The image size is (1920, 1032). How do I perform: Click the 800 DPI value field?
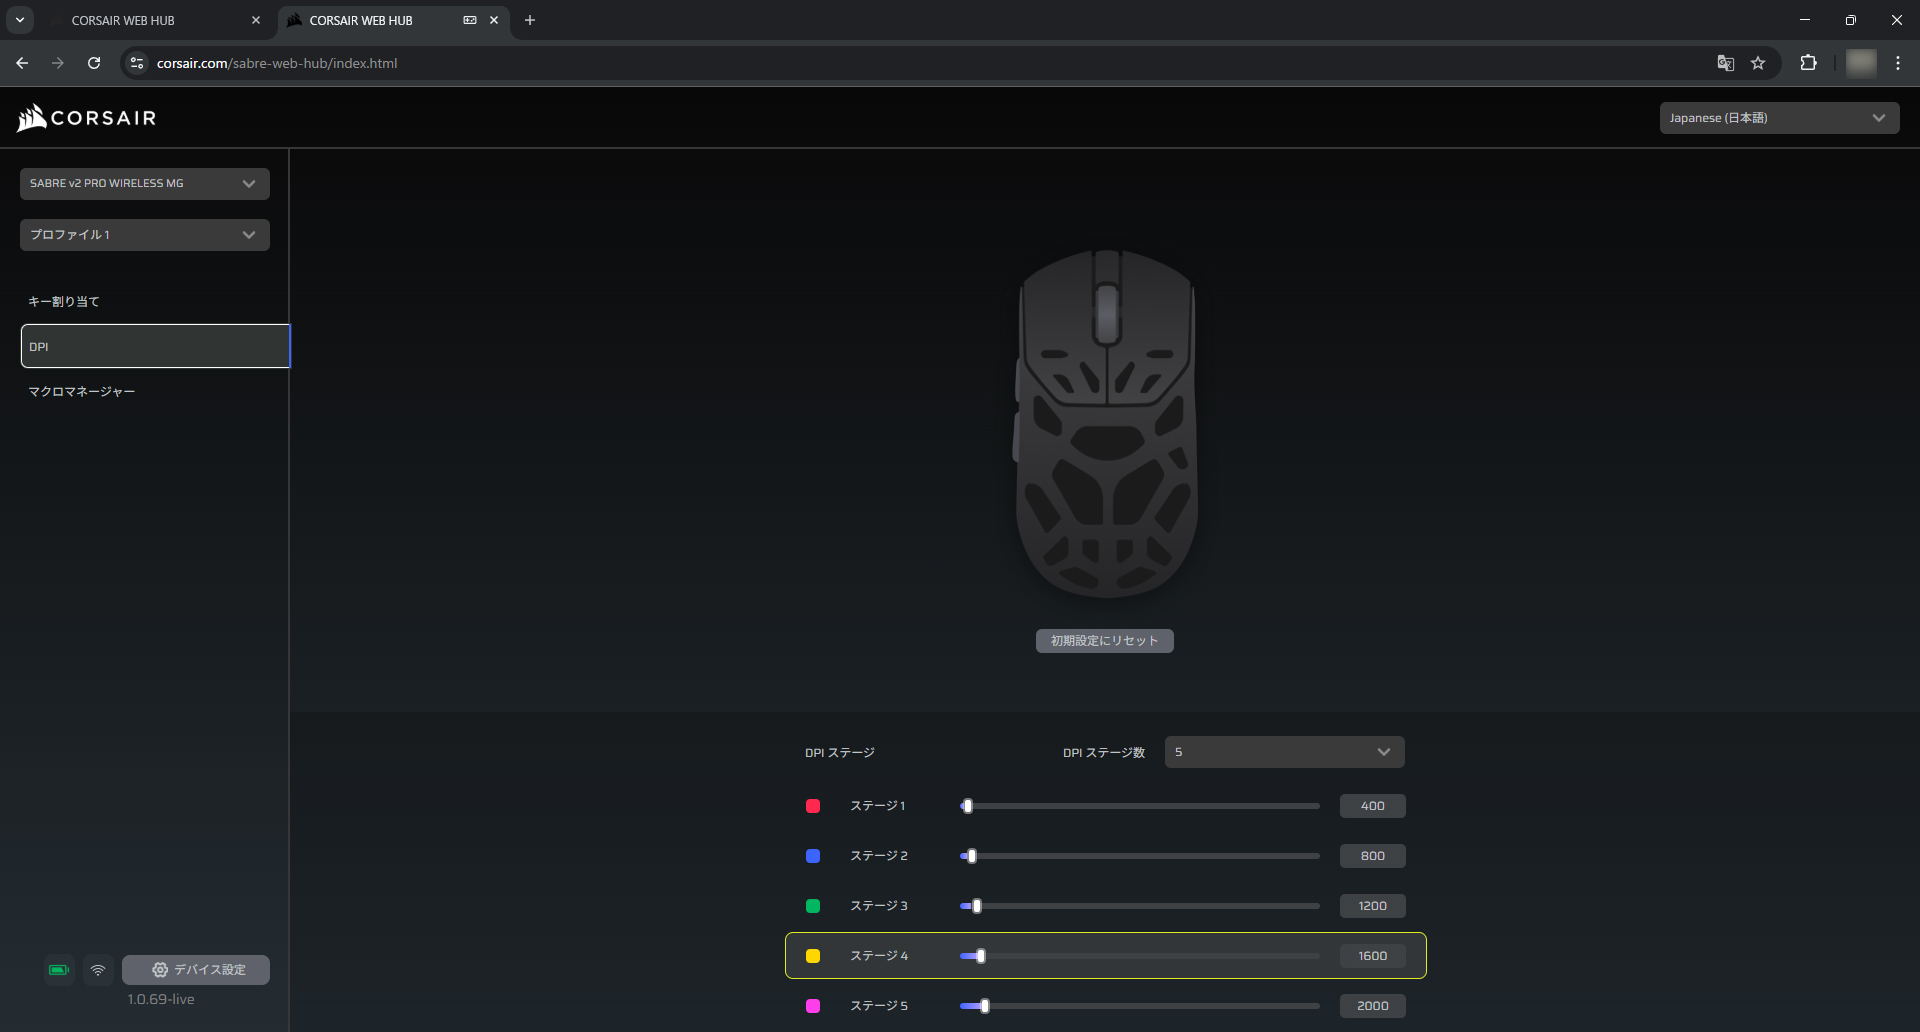point(1373,856)
